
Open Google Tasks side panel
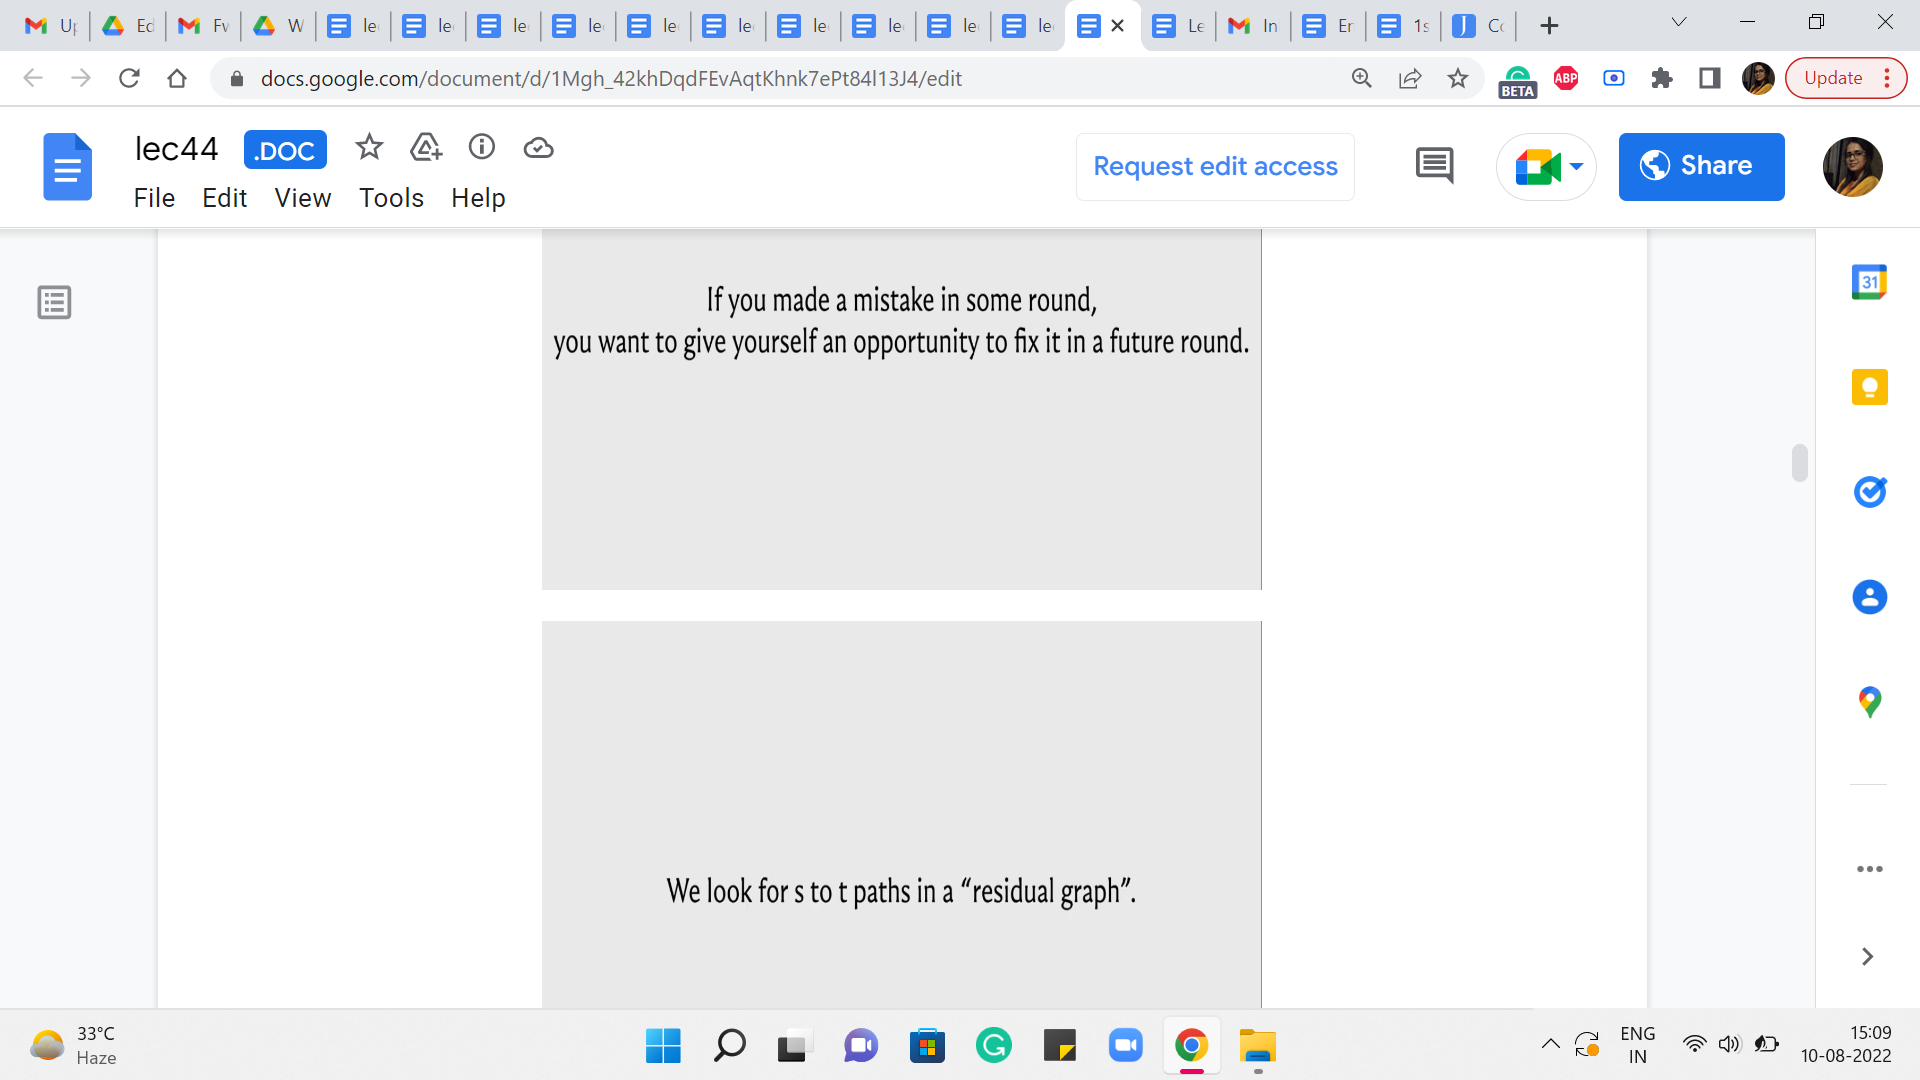pyautogui.click(x=1869, y=492)
